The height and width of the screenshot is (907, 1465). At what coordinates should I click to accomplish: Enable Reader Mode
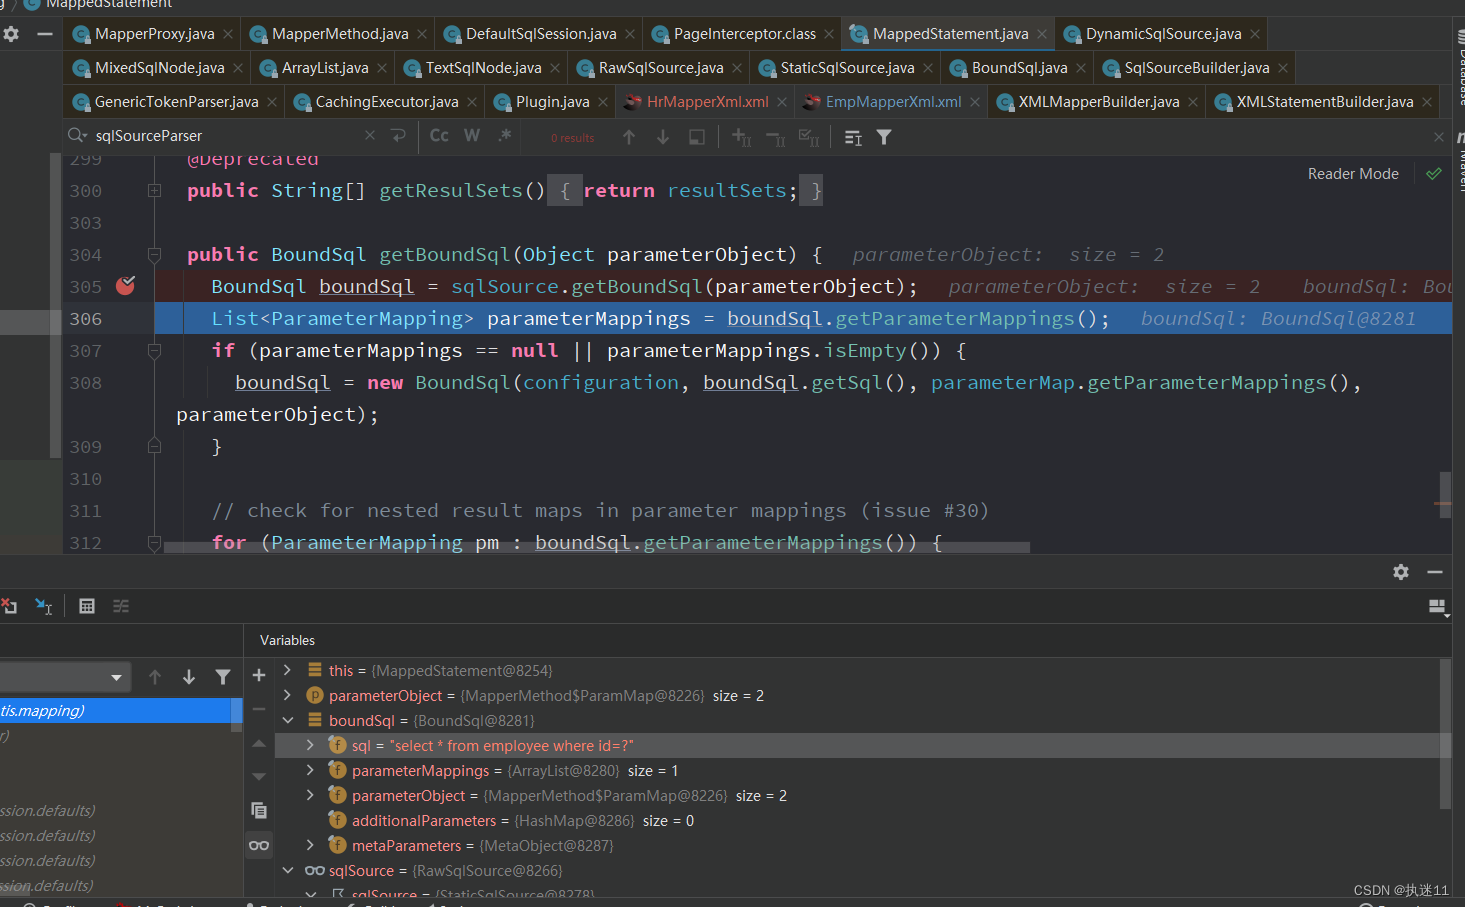click(1353, 174)
